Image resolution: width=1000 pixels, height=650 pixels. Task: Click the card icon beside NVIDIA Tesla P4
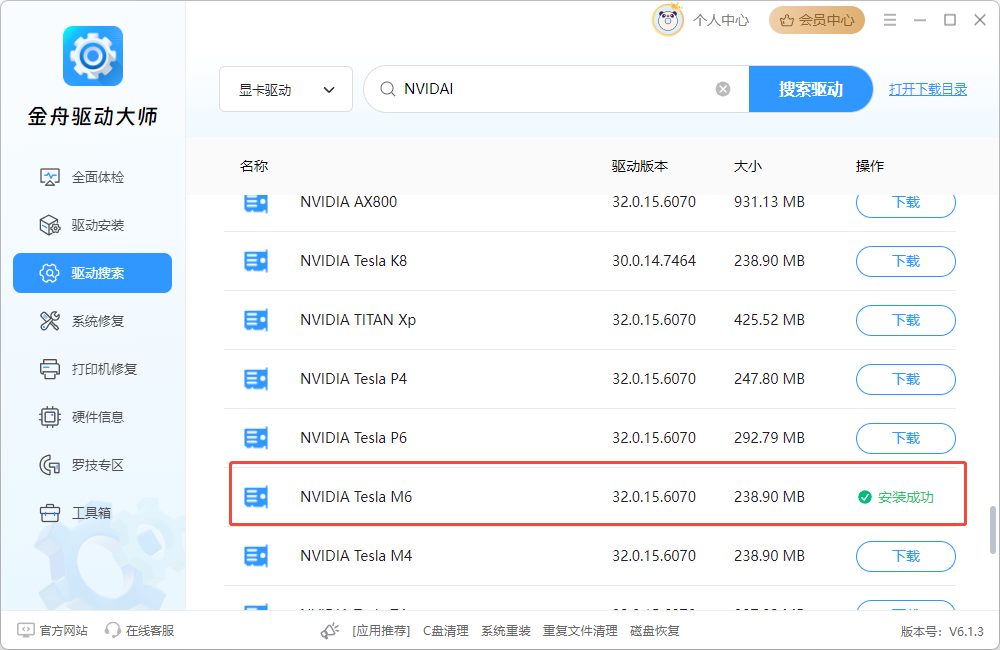click(x=256, y=380)
